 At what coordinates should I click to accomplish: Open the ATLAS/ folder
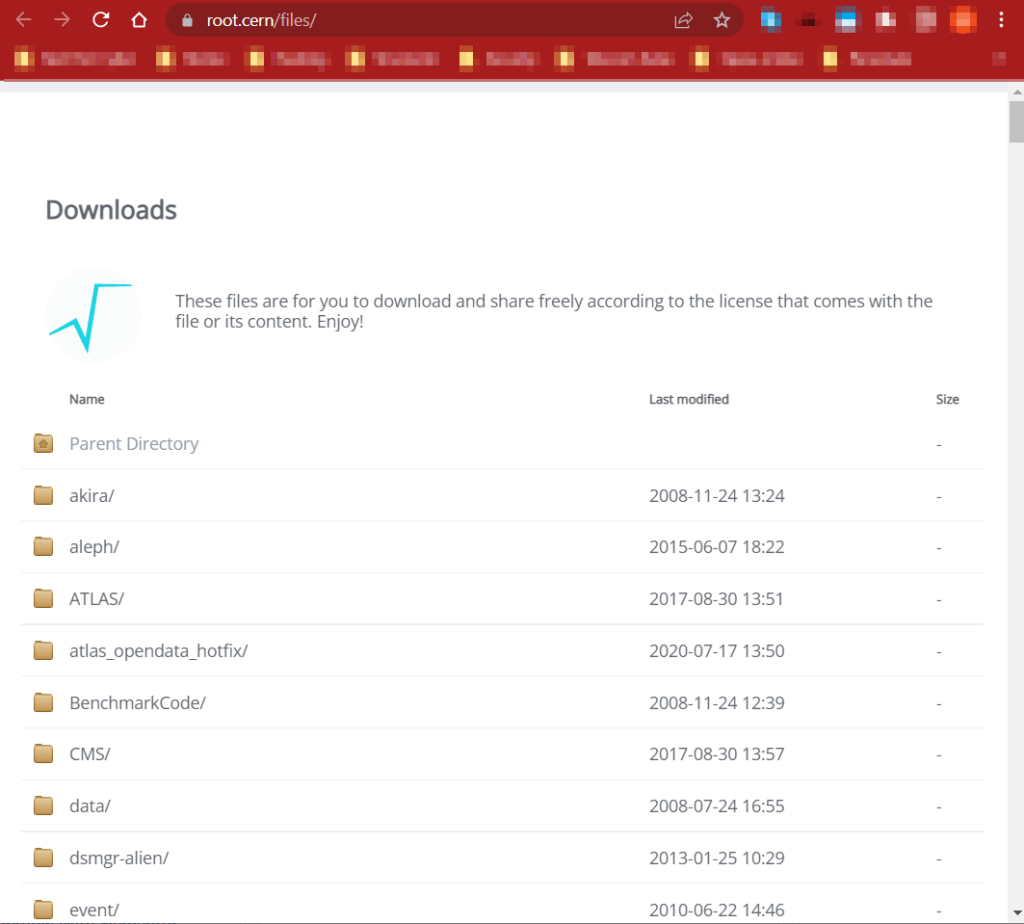point(96,599)
